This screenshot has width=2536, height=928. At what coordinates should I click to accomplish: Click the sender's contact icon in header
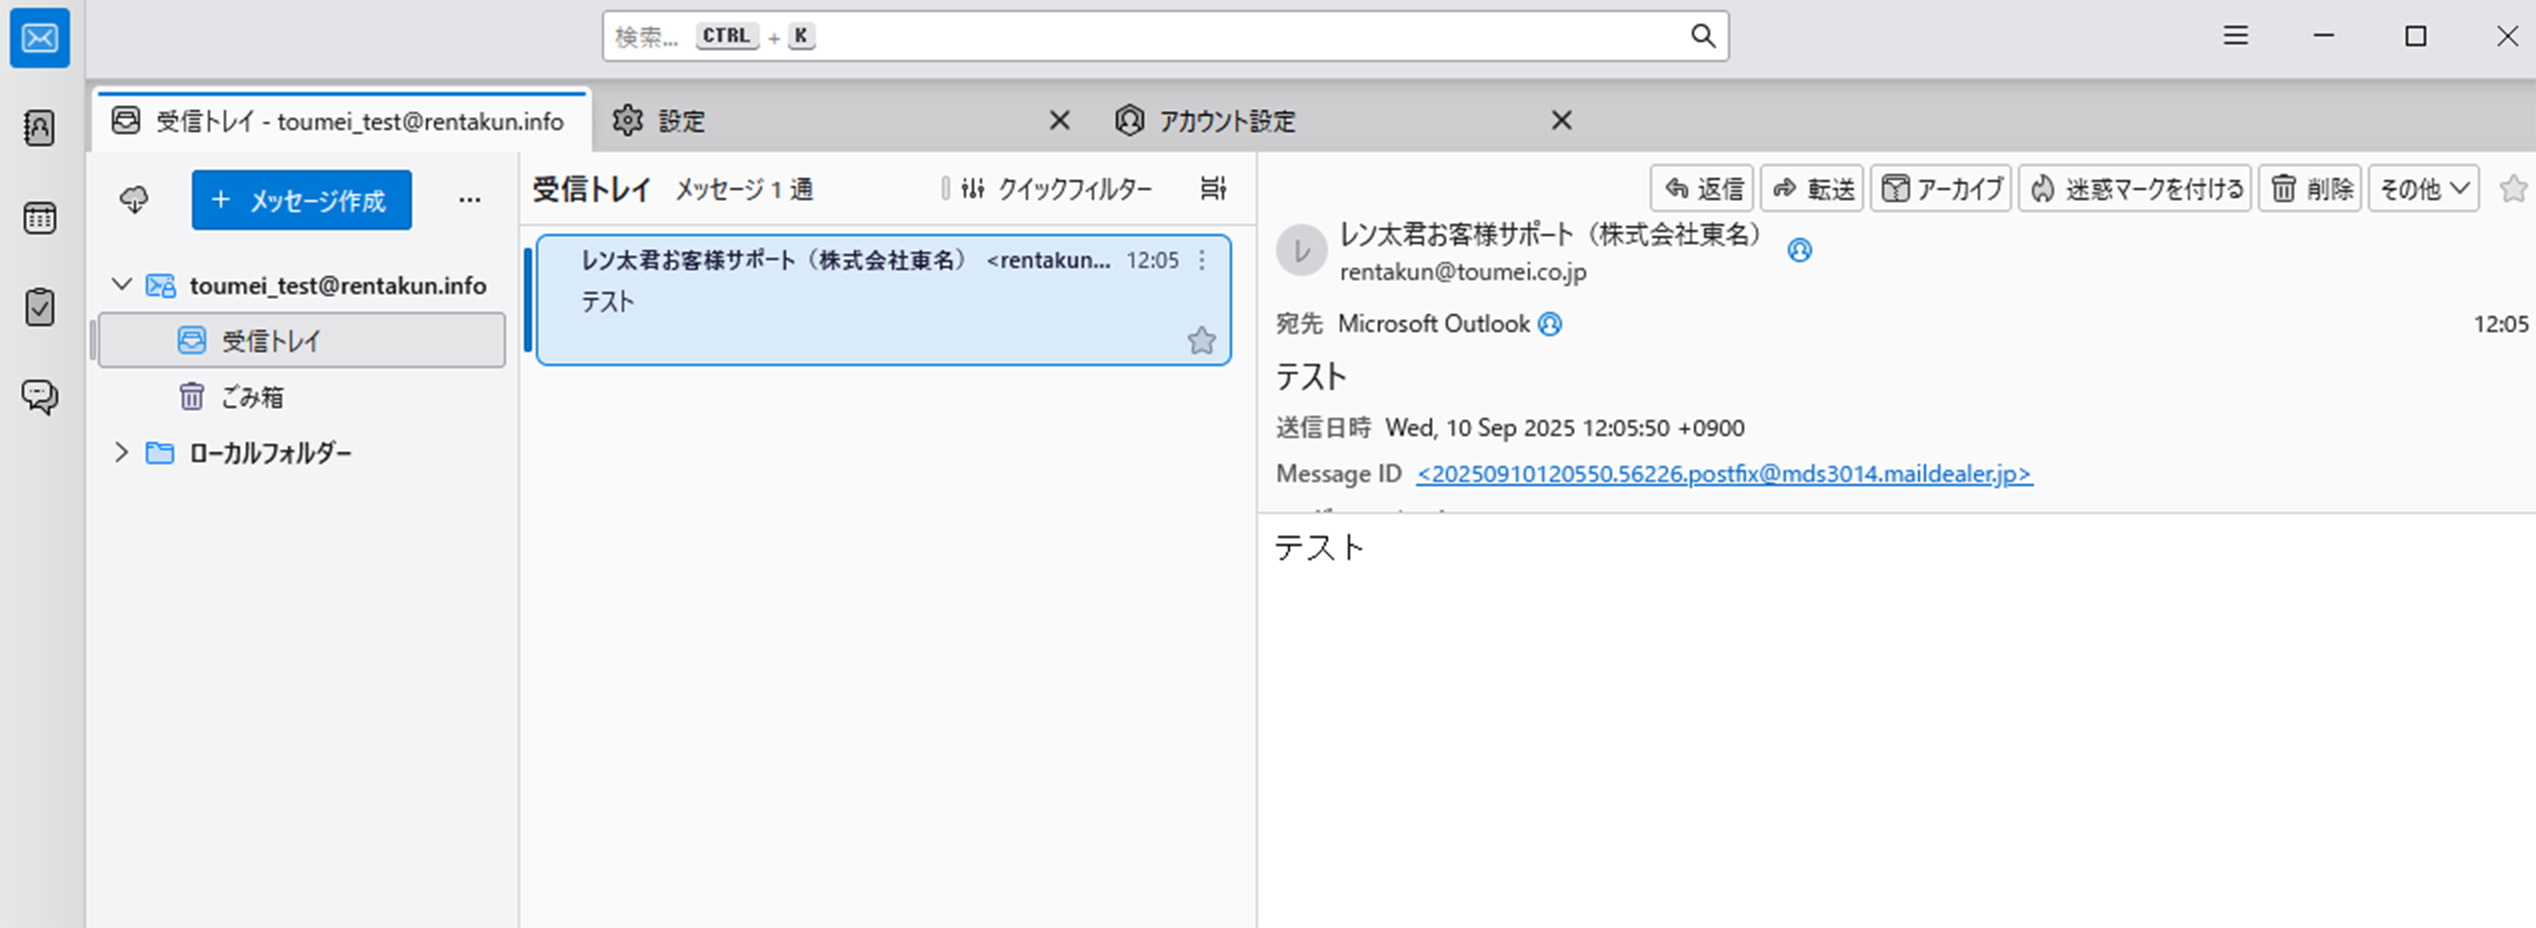point(1799,250)
